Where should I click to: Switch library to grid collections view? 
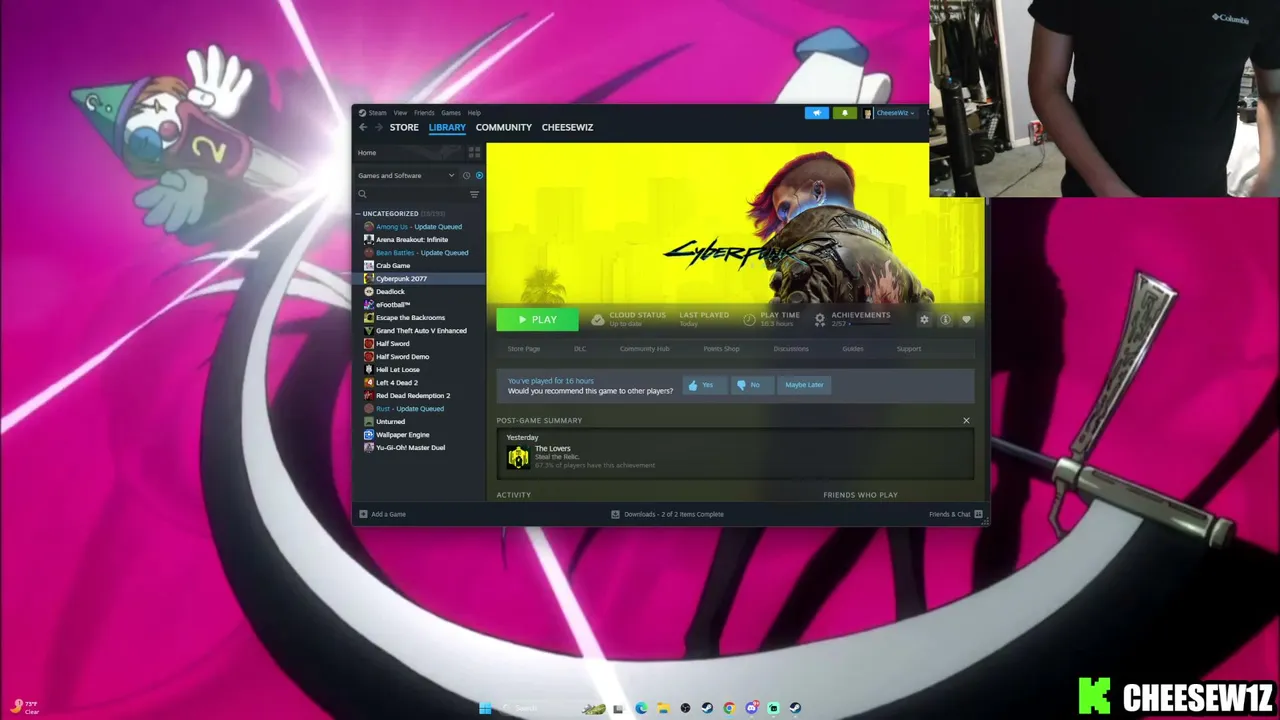point(474,153)
